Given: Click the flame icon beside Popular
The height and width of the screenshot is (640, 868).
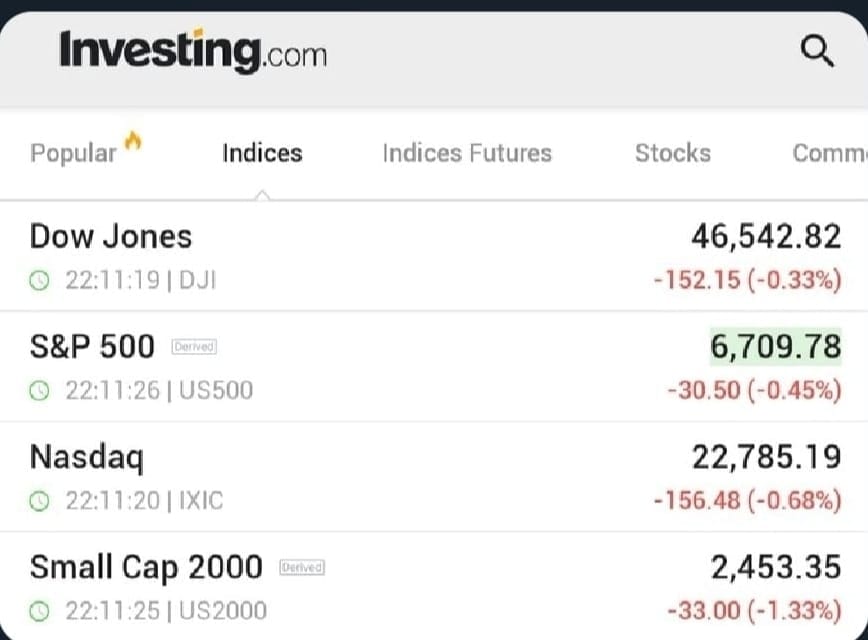Looking at the screenshot, I should coord(134,142).
